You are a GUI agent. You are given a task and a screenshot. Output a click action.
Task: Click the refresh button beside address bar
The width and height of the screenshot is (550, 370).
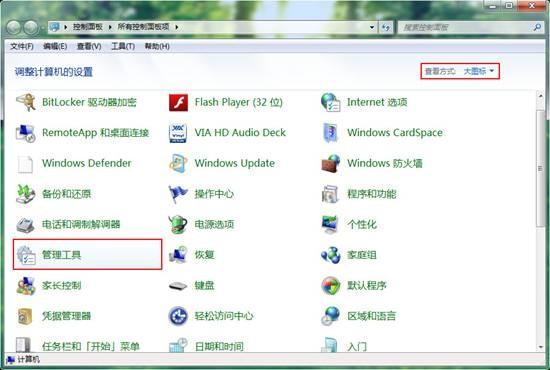386,27
